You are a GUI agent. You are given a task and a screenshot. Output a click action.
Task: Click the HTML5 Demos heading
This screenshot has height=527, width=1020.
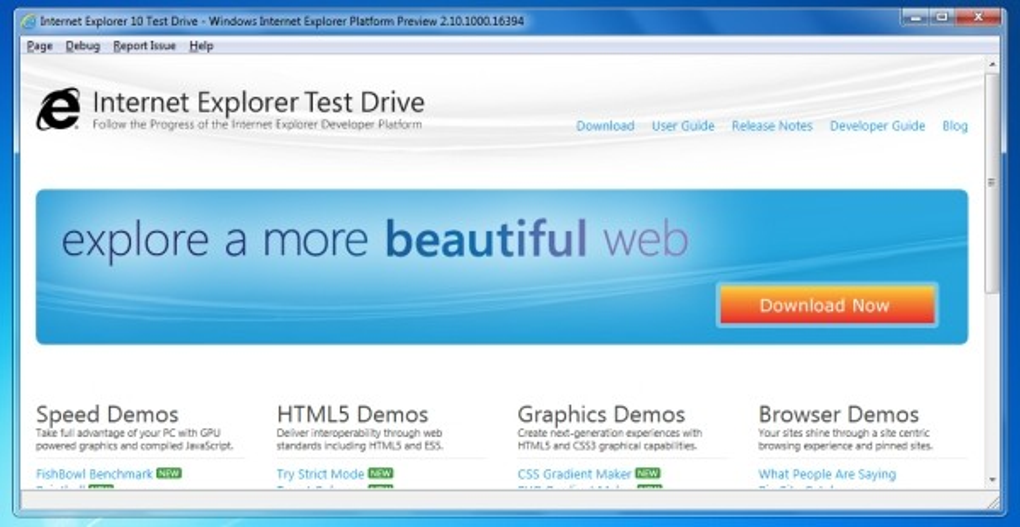click(x=353, y=414)
